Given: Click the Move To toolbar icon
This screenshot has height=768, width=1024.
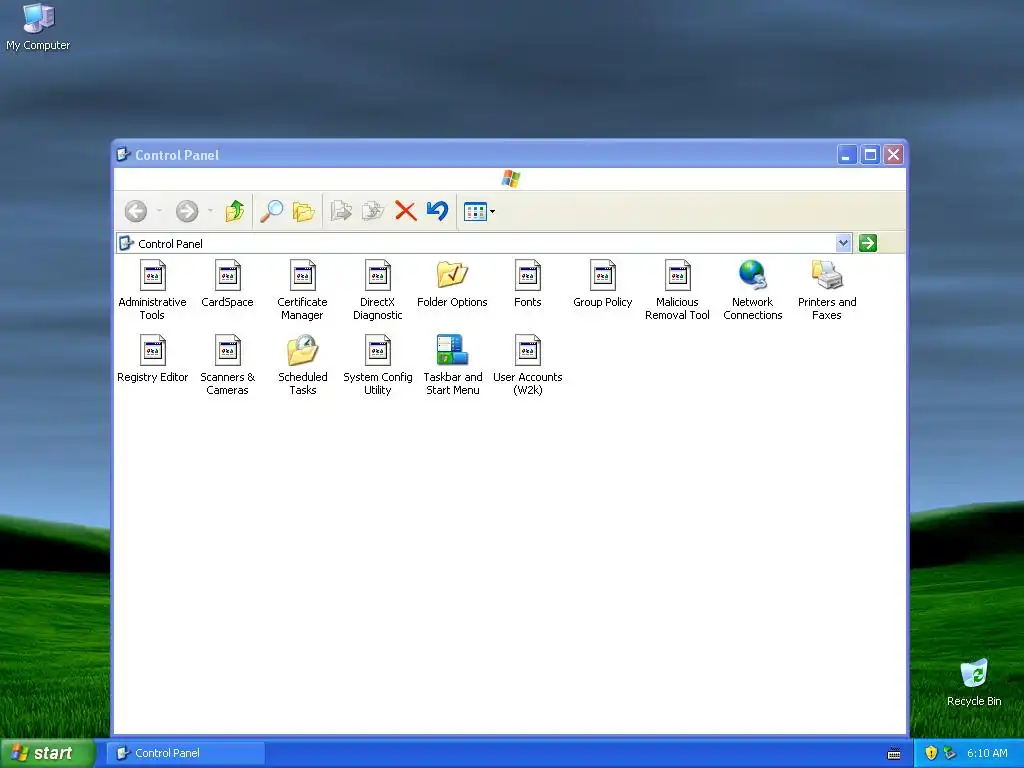Looking at the screenshot, I should [x=341, y=211].
